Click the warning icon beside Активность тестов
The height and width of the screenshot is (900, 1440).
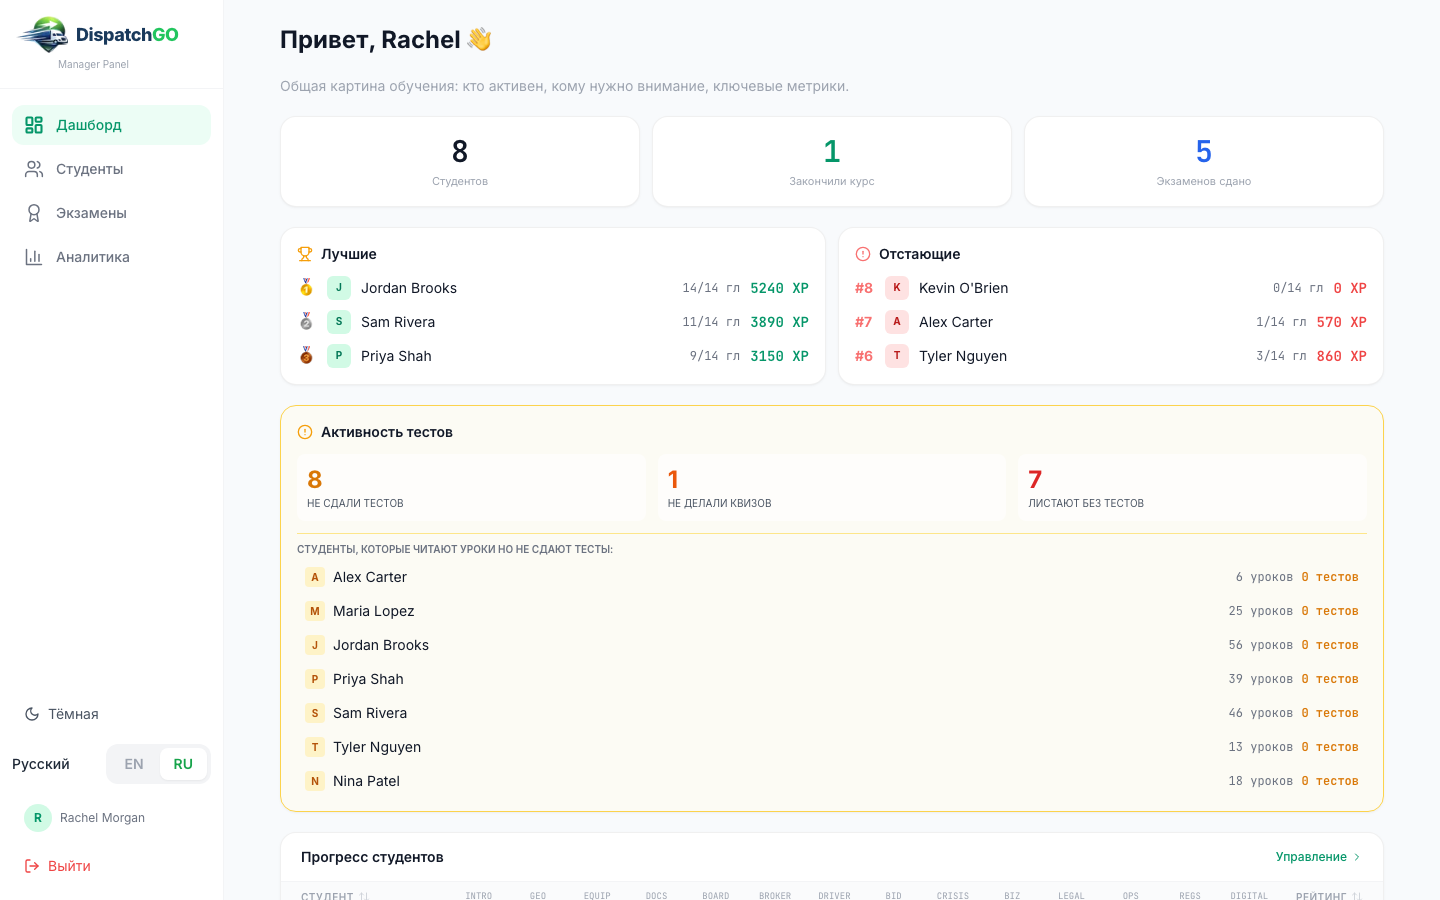pyautogui.click(x=305, y=432)
